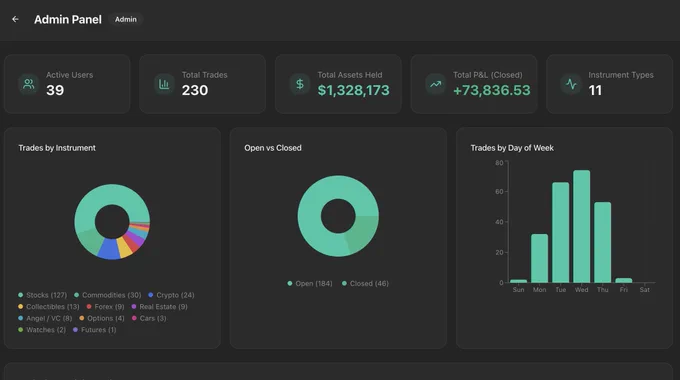Click the Angel / VC (8) legend entry
Image resolution: width=680 pixels, height=380 pixels.
tap(45, 318)
